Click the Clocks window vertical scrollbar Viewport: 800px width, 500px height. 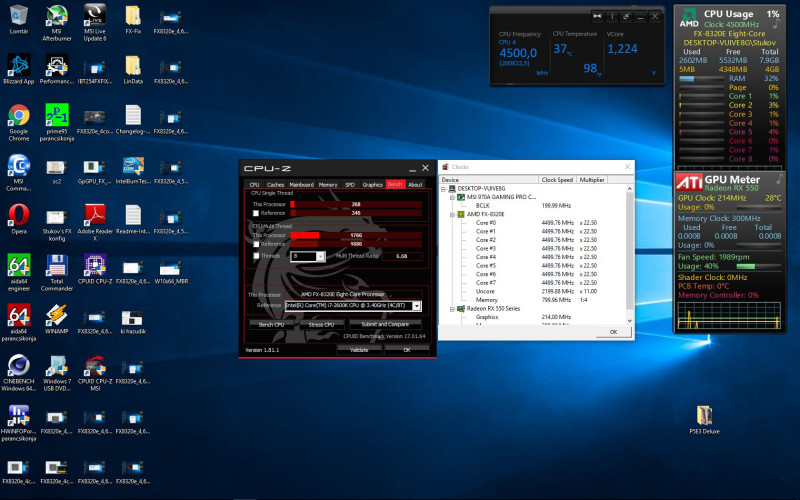coord(629,250)
